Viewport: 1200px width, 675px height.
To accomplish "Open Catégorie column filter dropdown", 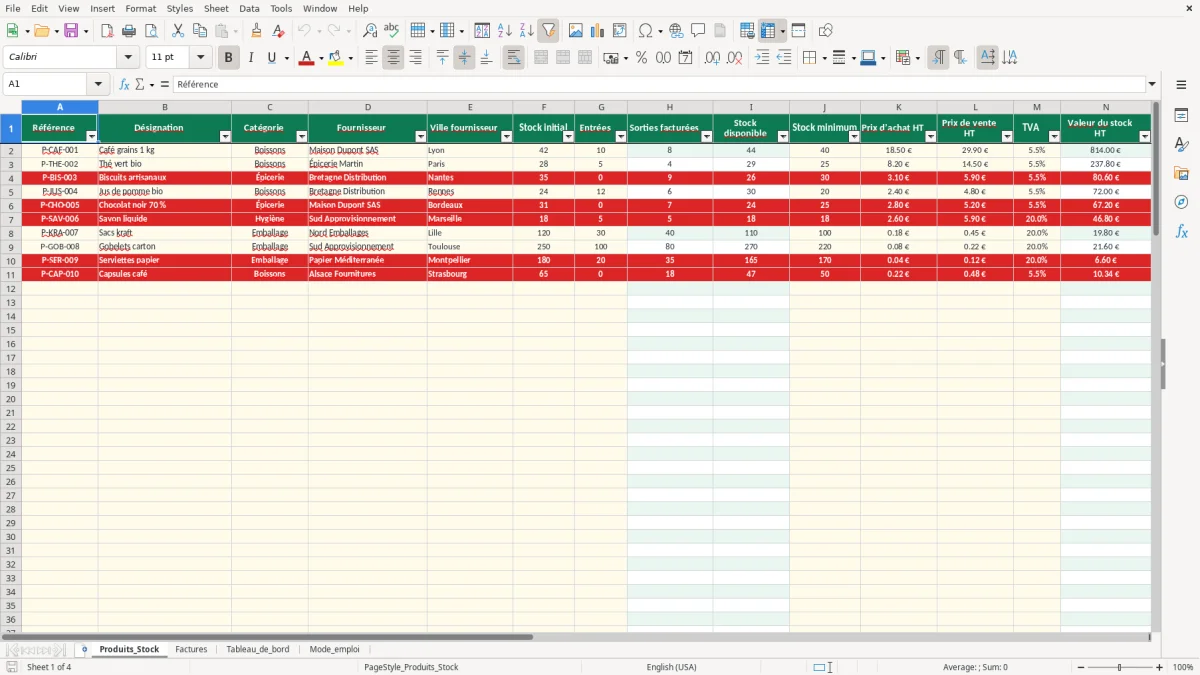I will click(x=302, y=137).
